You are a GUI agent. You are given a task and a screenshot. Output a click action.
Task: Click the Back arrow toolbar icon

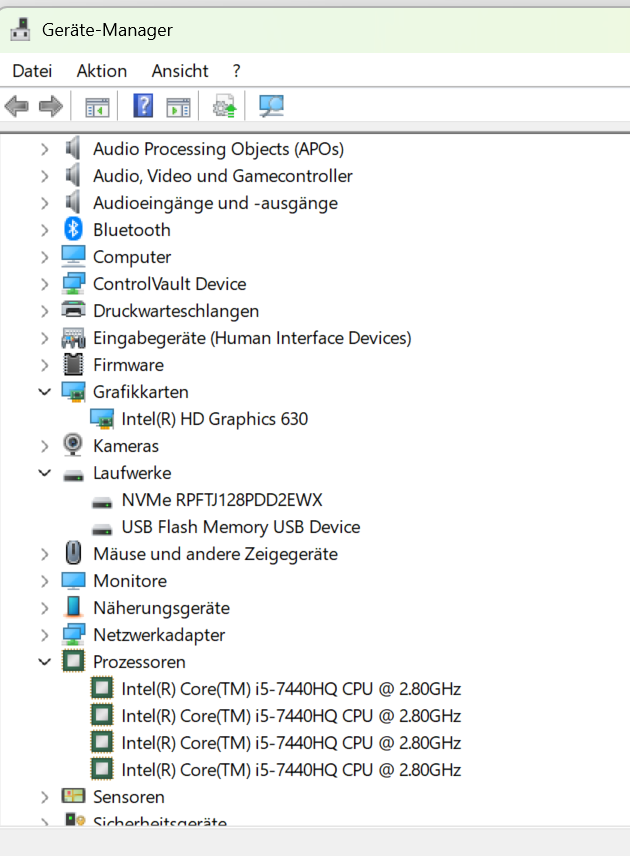coord(16,106)
